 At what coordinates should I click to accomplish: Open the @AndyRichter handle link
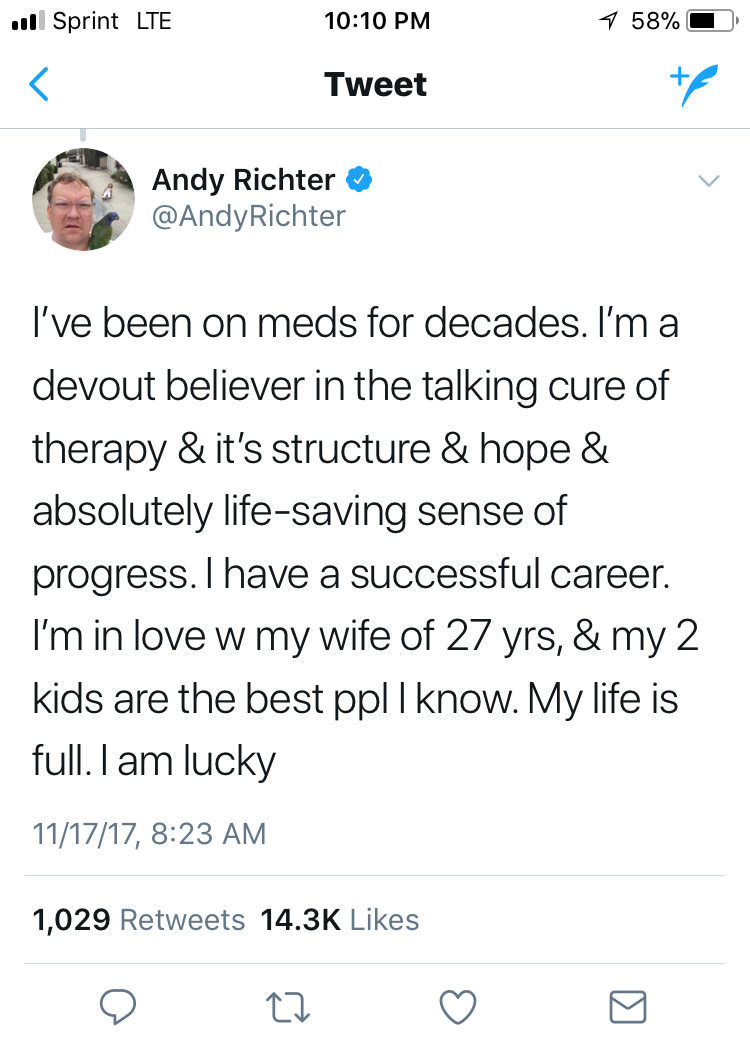pos(248,216)
